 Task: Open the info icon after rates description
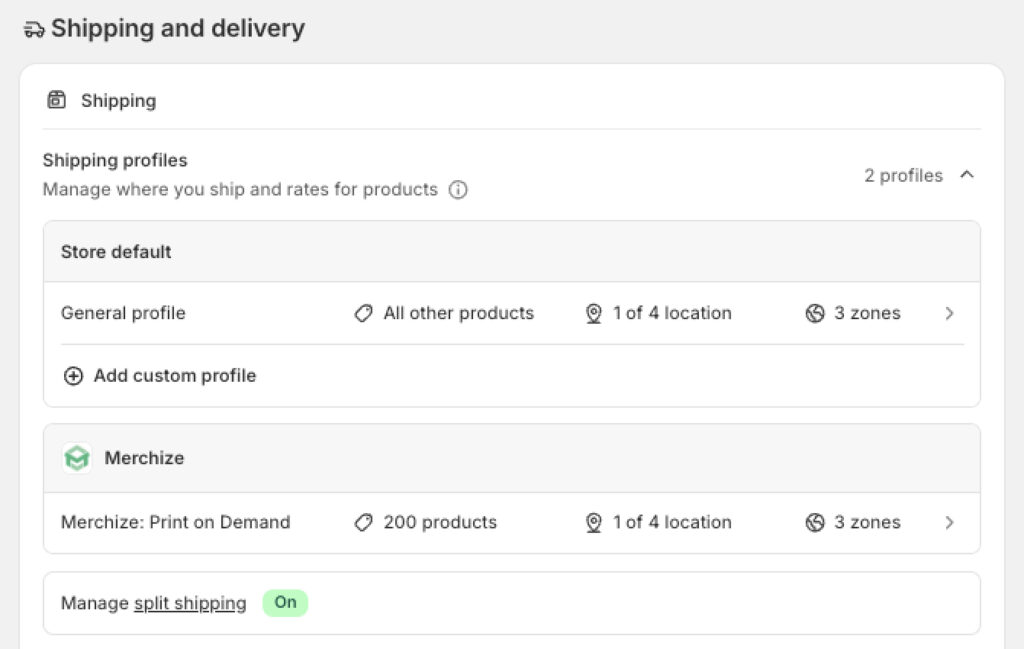click(458, 189)
